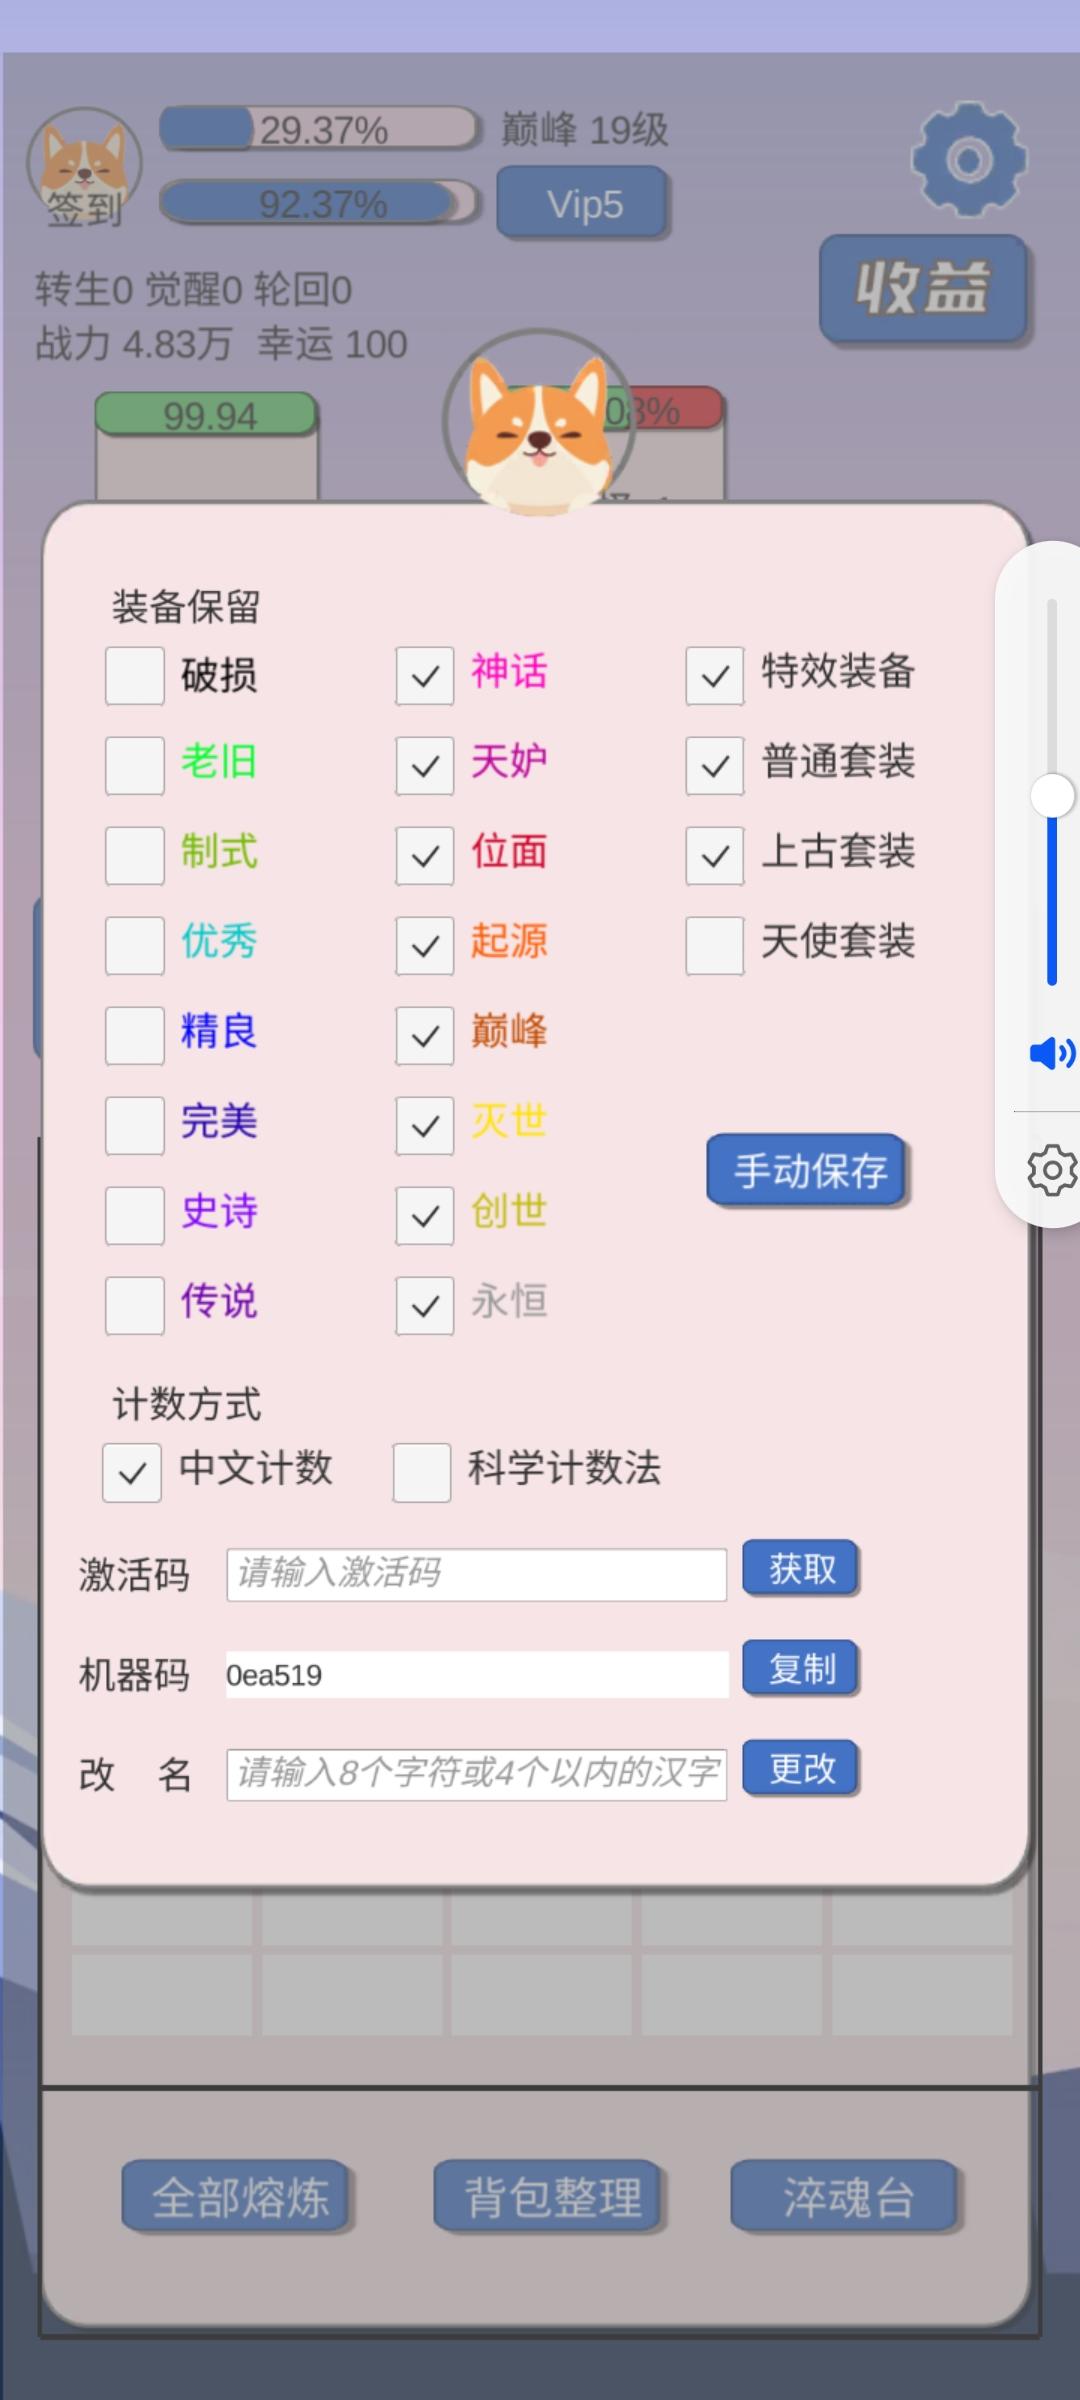Tap the corgi 签到 check-in avatar

click(x=84, y=165)
